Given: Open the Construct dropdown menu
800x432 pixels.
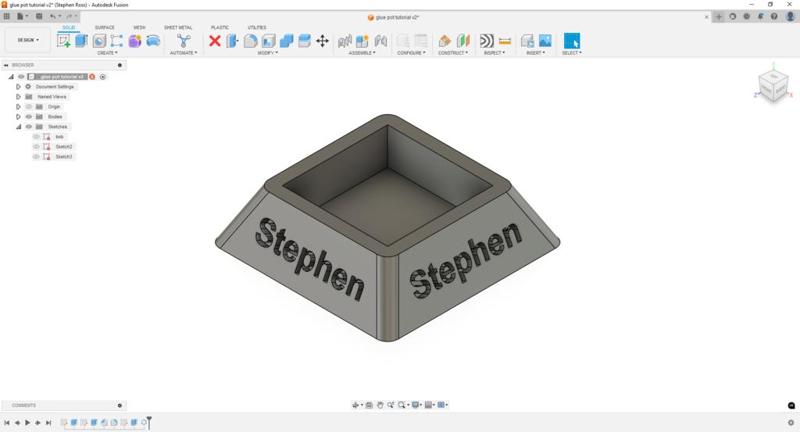Looking at the screenshot, I should [x=453, y=53].
